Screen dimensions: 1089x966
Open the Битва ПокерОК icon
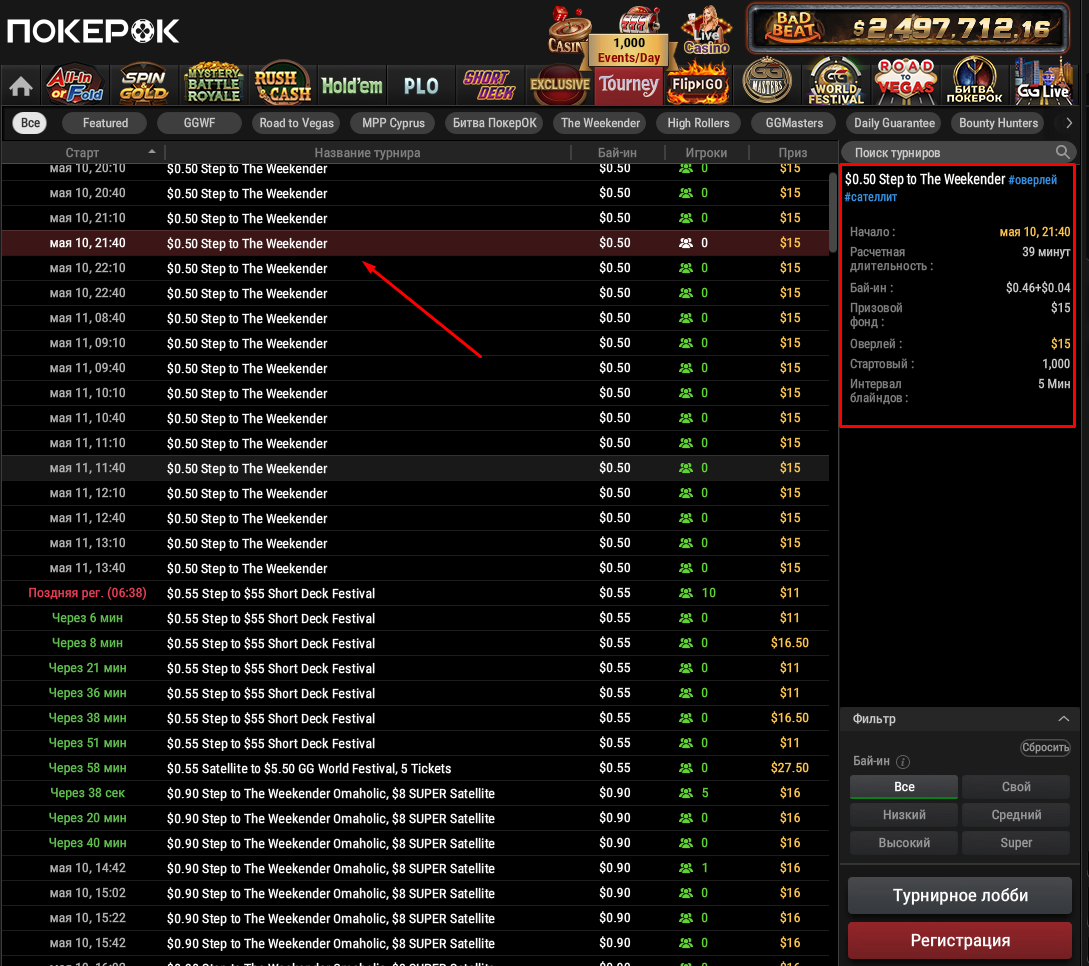point(974,82)
